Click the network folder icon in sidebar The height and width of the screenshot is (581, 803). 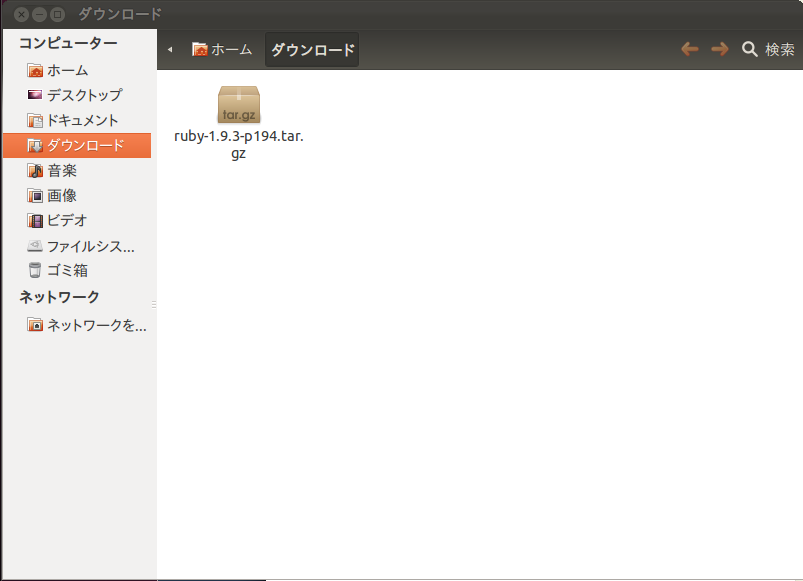(35, 325)
